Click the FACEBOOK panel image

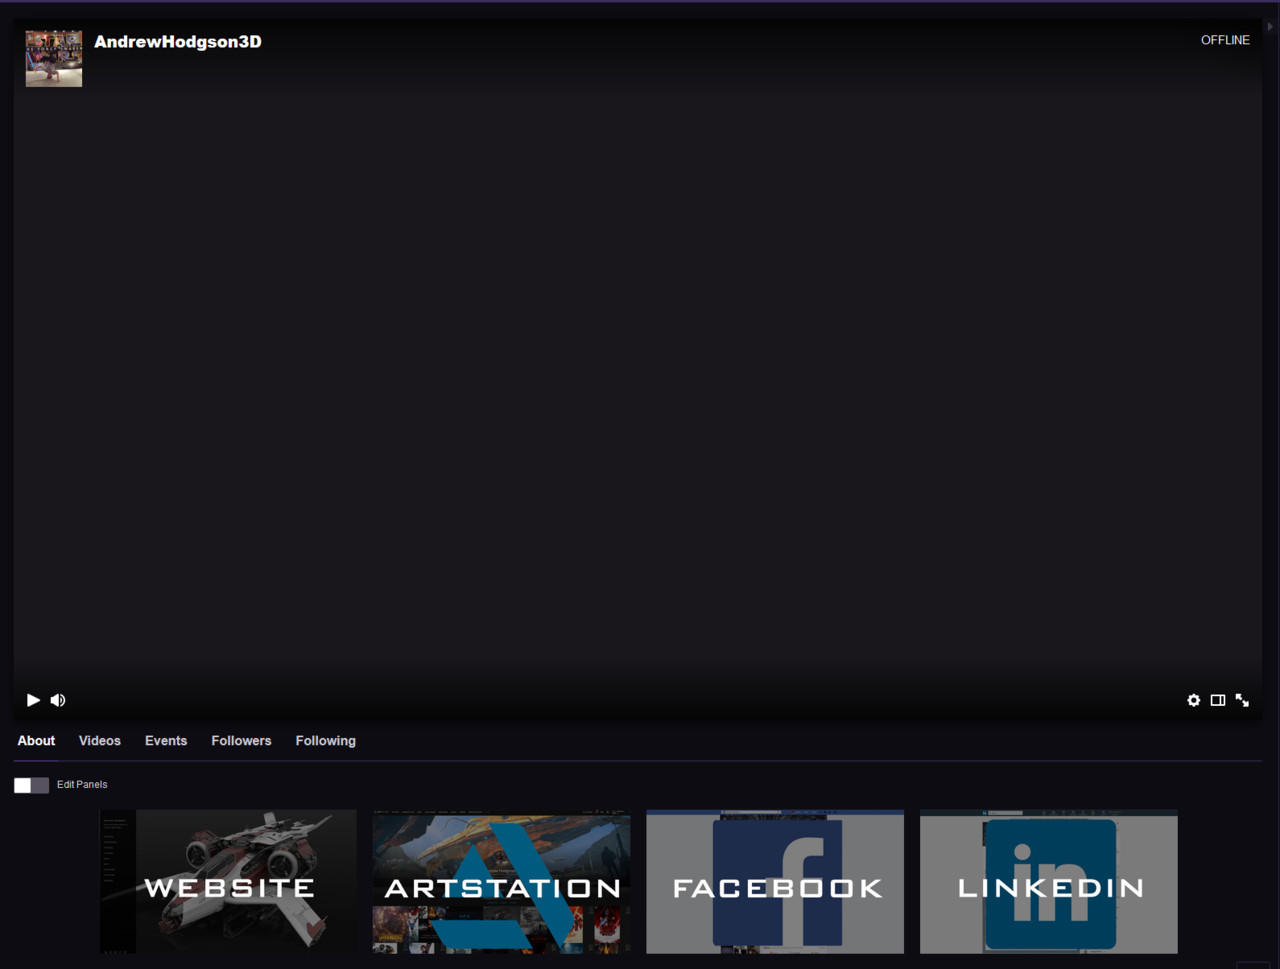(x=775, y=881)
